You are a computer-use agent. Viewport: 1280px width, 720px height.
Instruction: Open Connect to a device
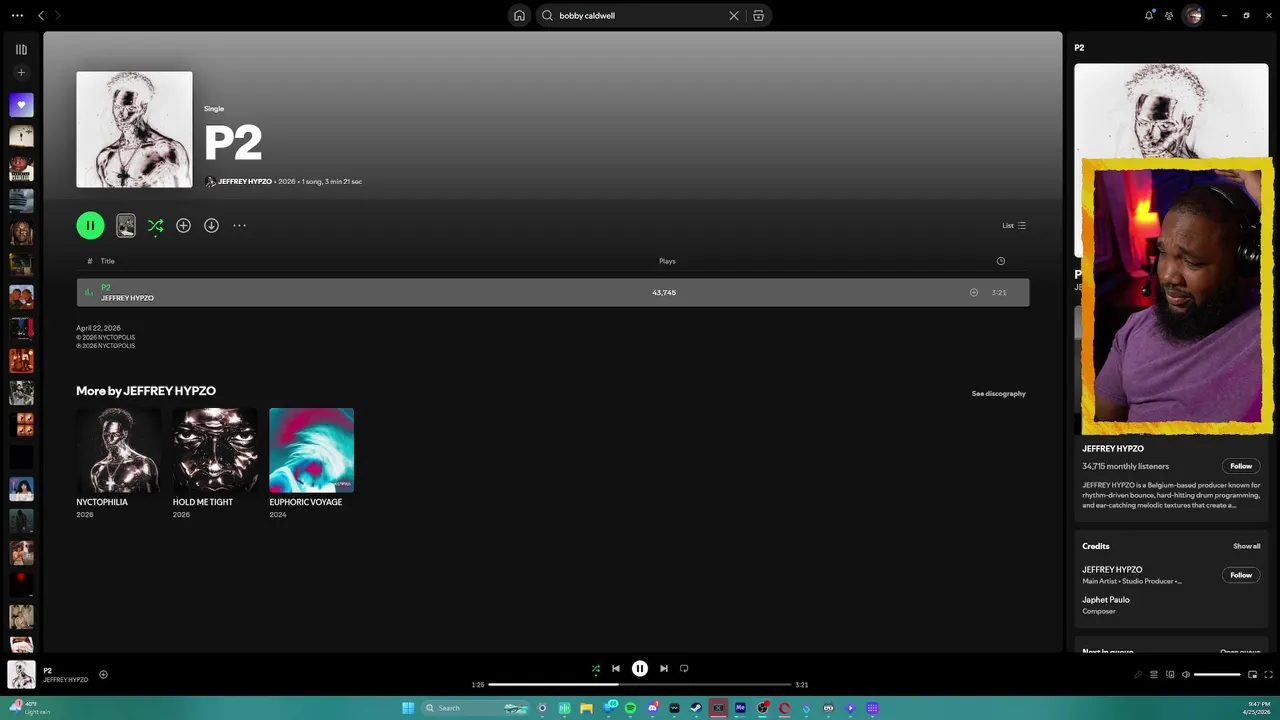pyautogui.click(x=1169, y=675)
